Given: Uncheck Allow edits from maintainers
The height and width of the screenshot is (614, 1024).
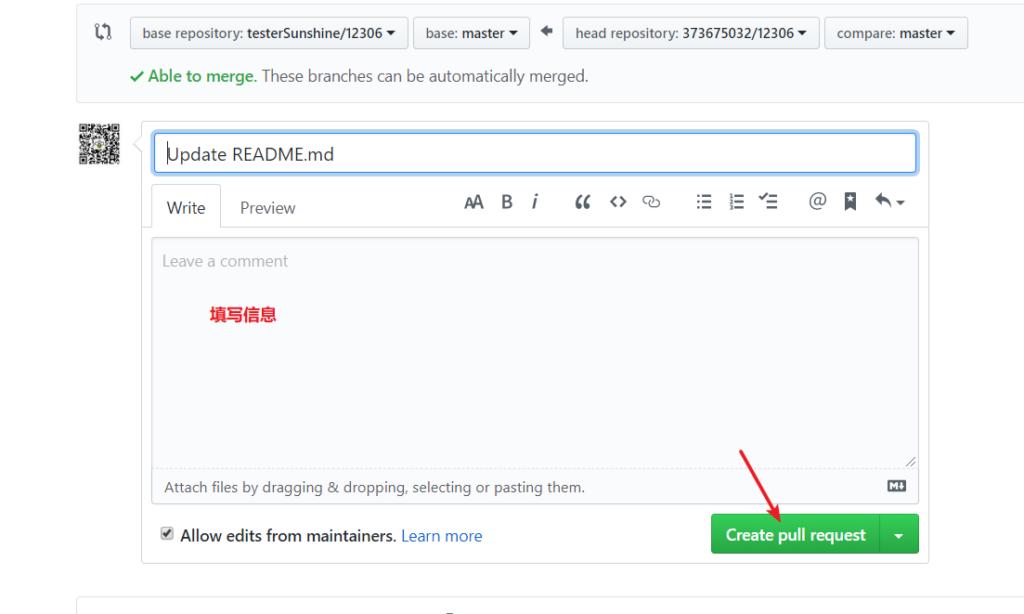Looking at the screenshot, I should click(x=166, y=534).
